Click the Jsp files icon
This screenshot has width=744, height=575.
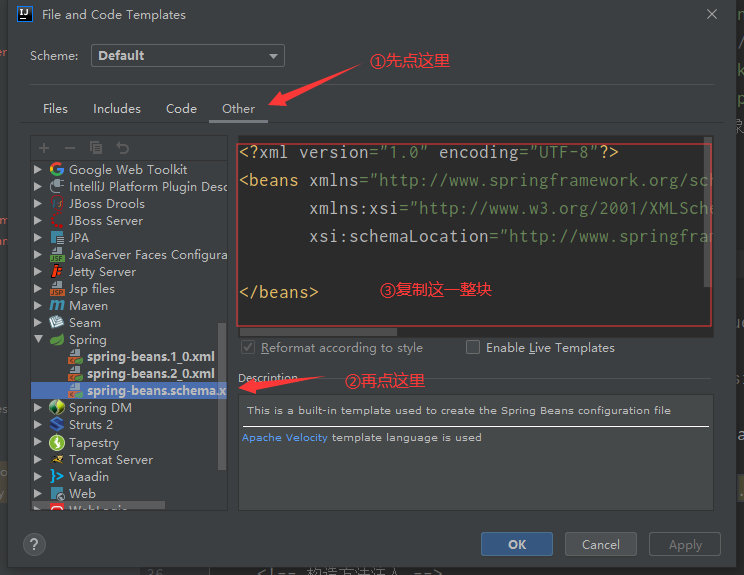click(57, 289)
